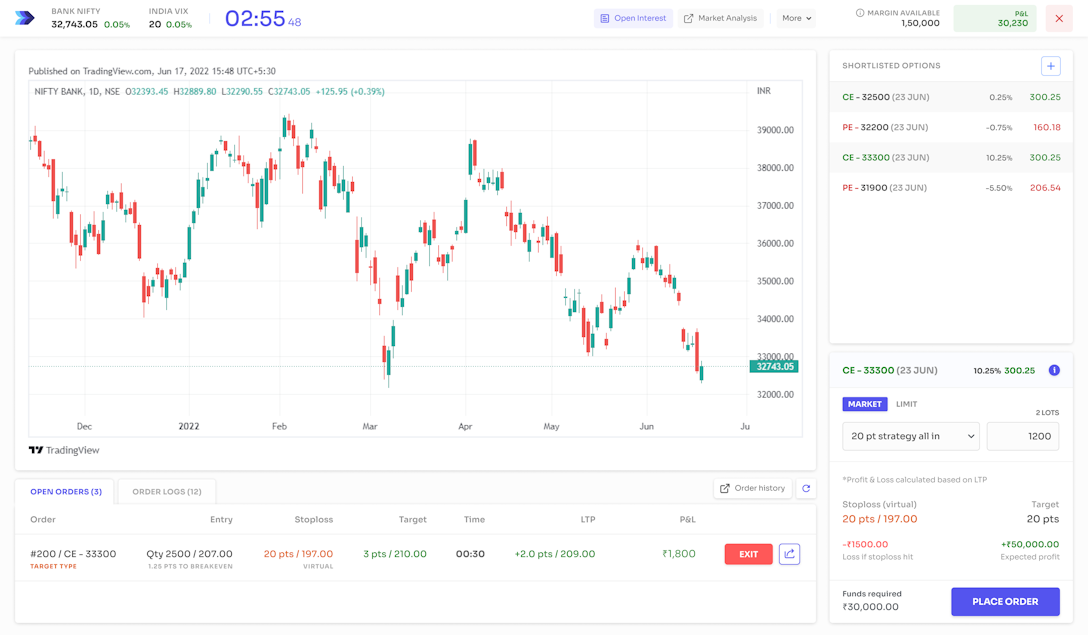Click the plus icon in Shortlisted Options
Screen dimensions: 1088x635
(1050, 66)
